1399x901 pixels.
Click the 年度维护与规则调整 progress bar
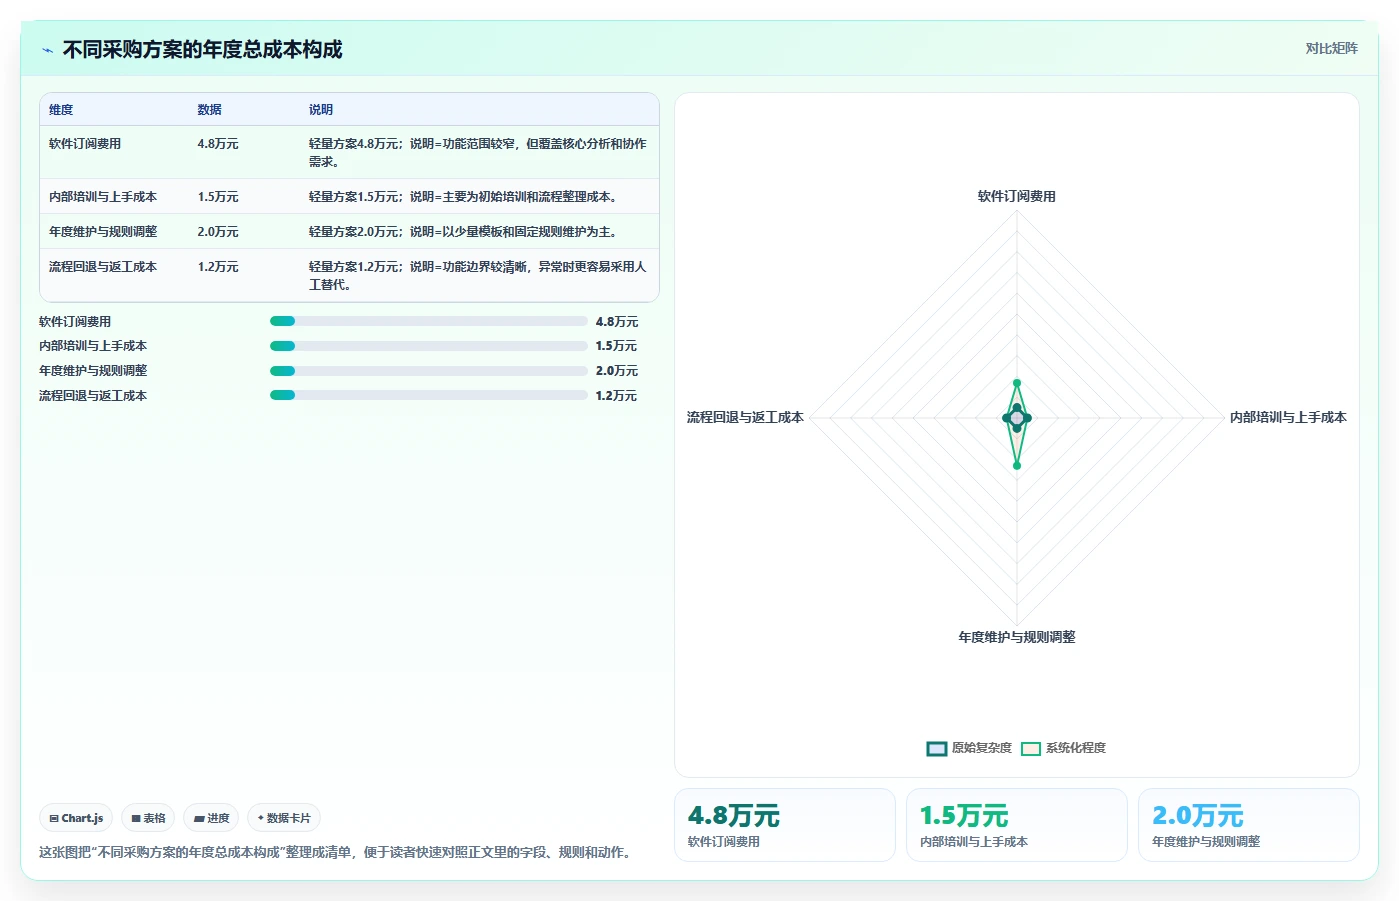point(428,371)
